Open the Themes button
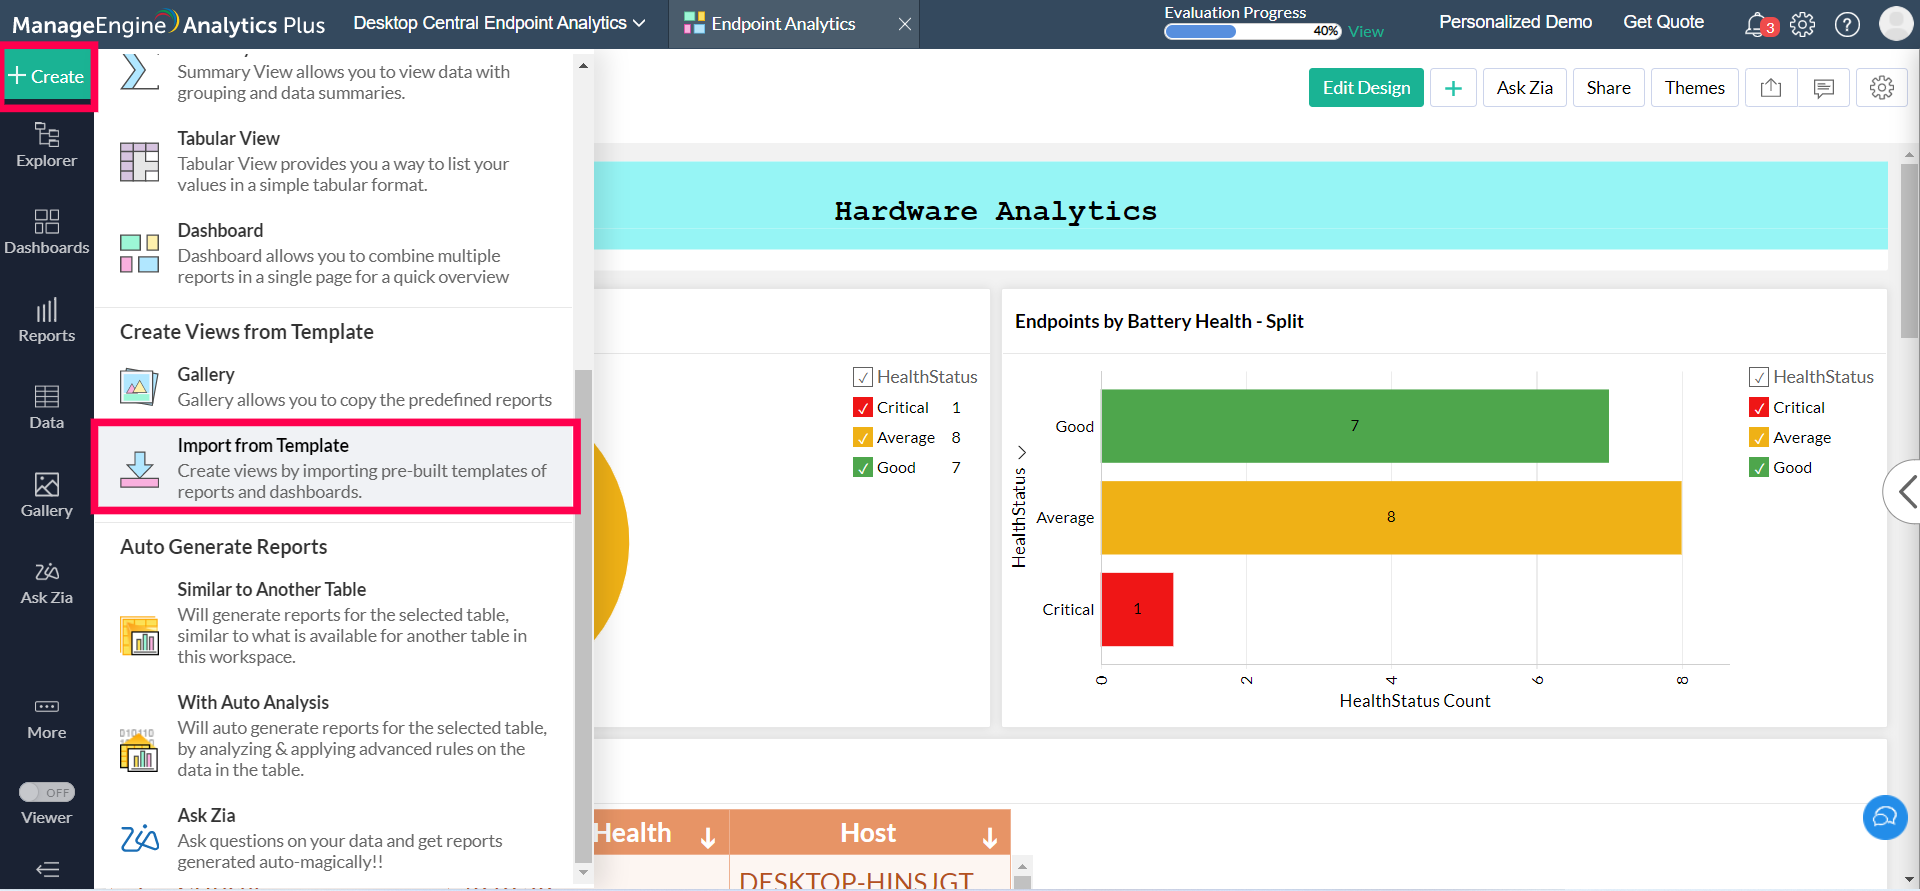1920x891 pixels. (x=1694, y=88)
